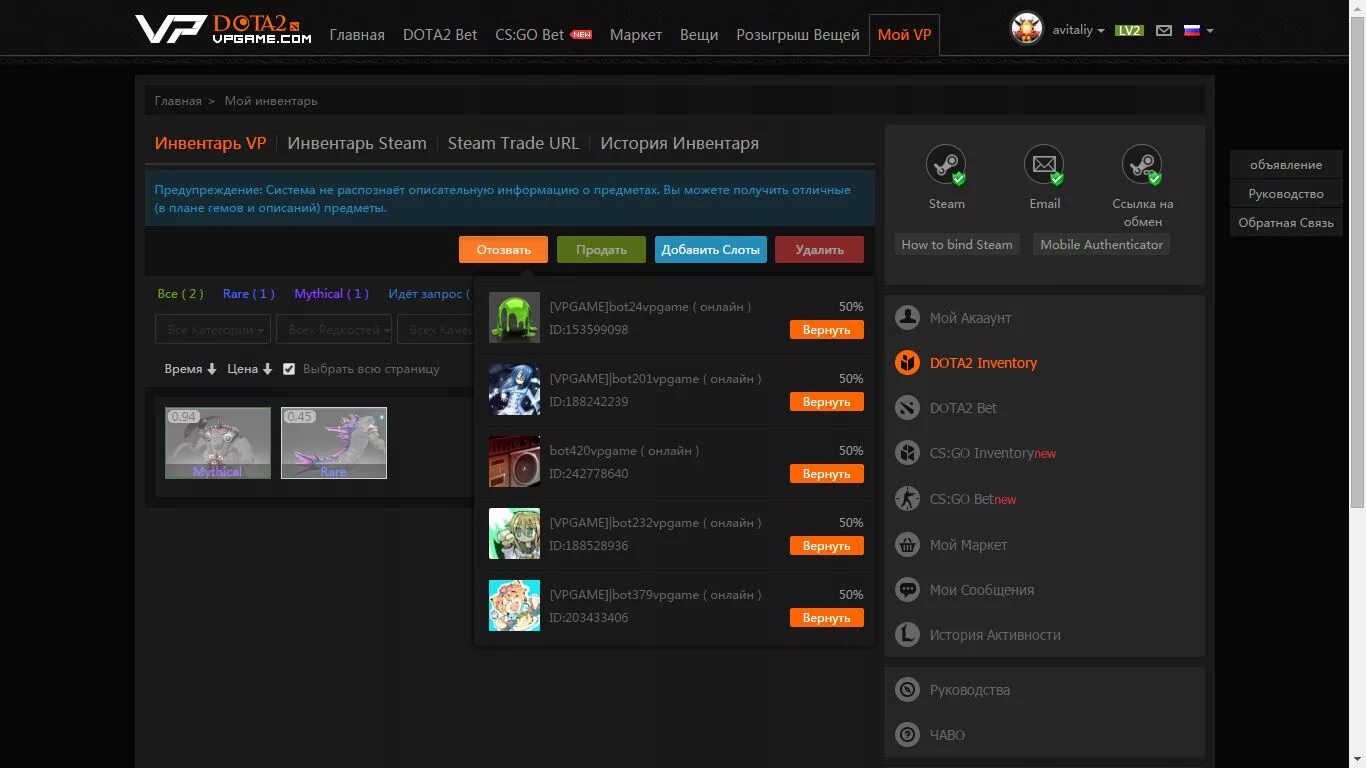This screenshot has width=1366, height=768.
Task: Open CS:GO Bet in top navigation
Action: click(x=530, y=34)
